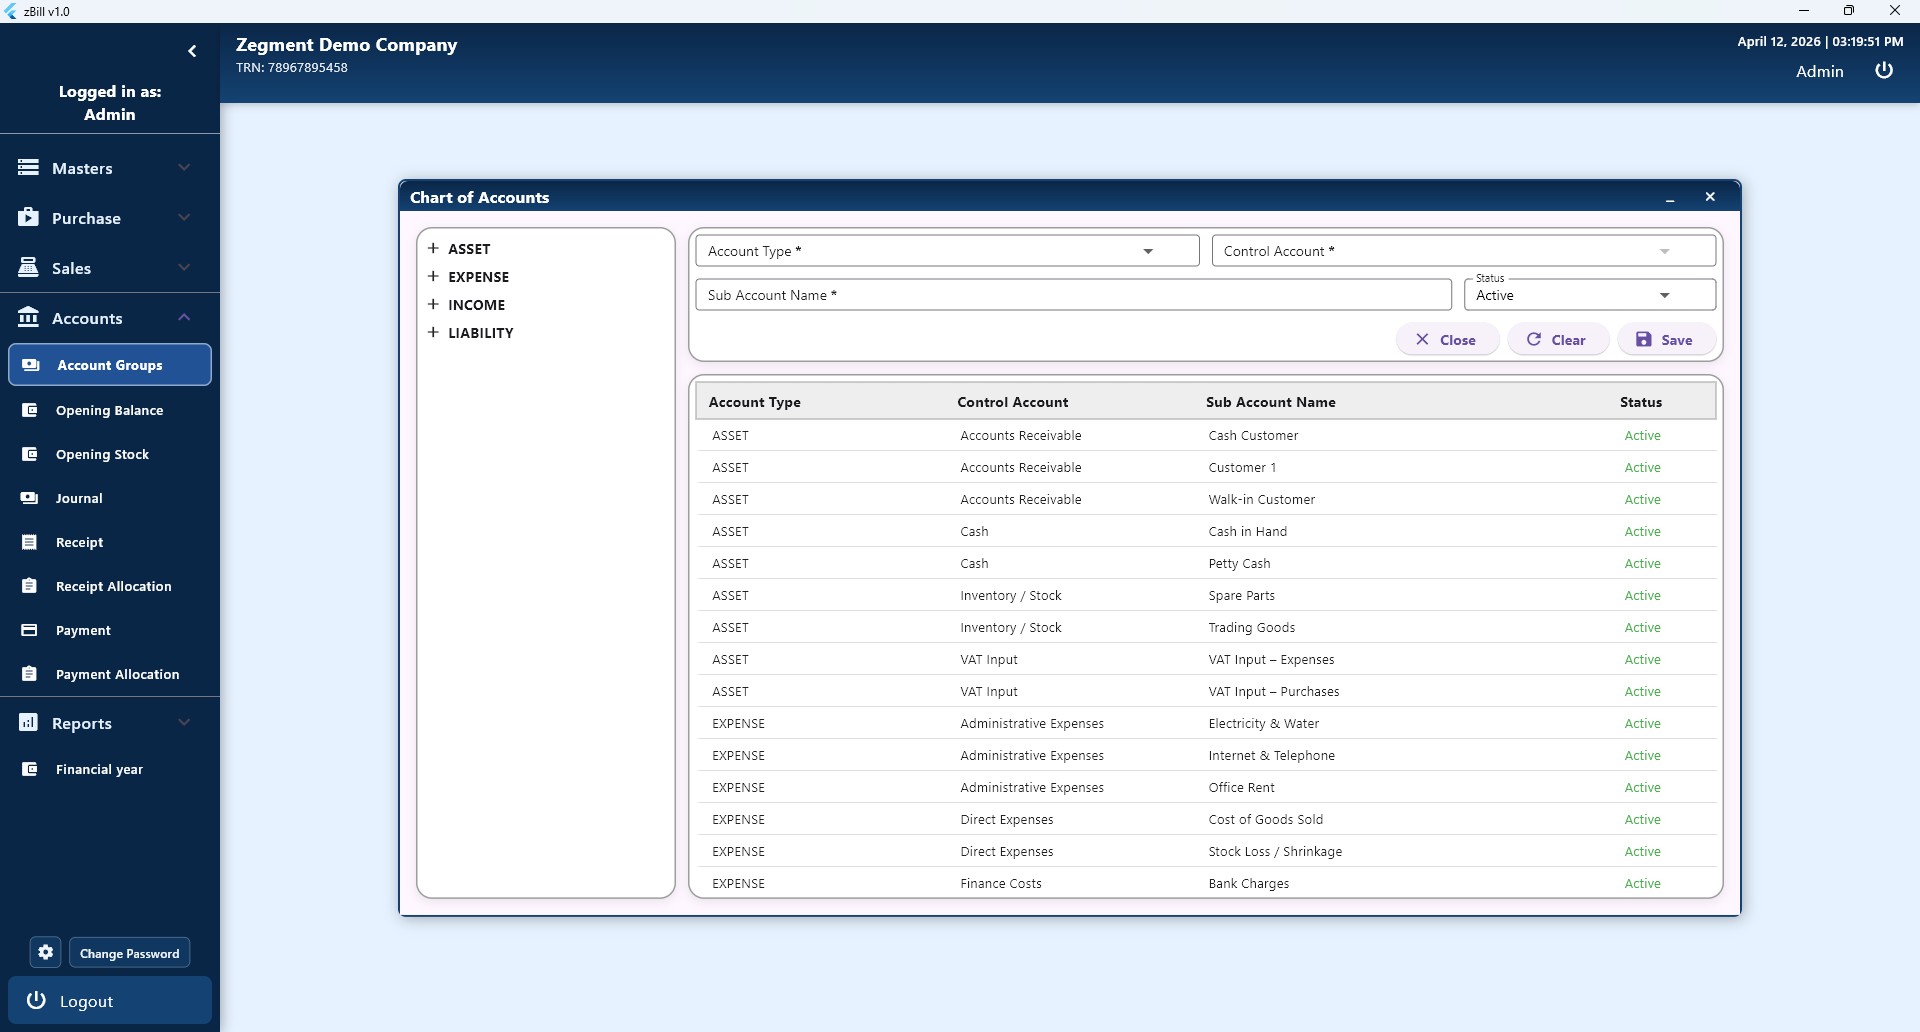Click the Receipt Allocation sidebar icon
Screen dimensions: 1920x1032
click(30, 586)
